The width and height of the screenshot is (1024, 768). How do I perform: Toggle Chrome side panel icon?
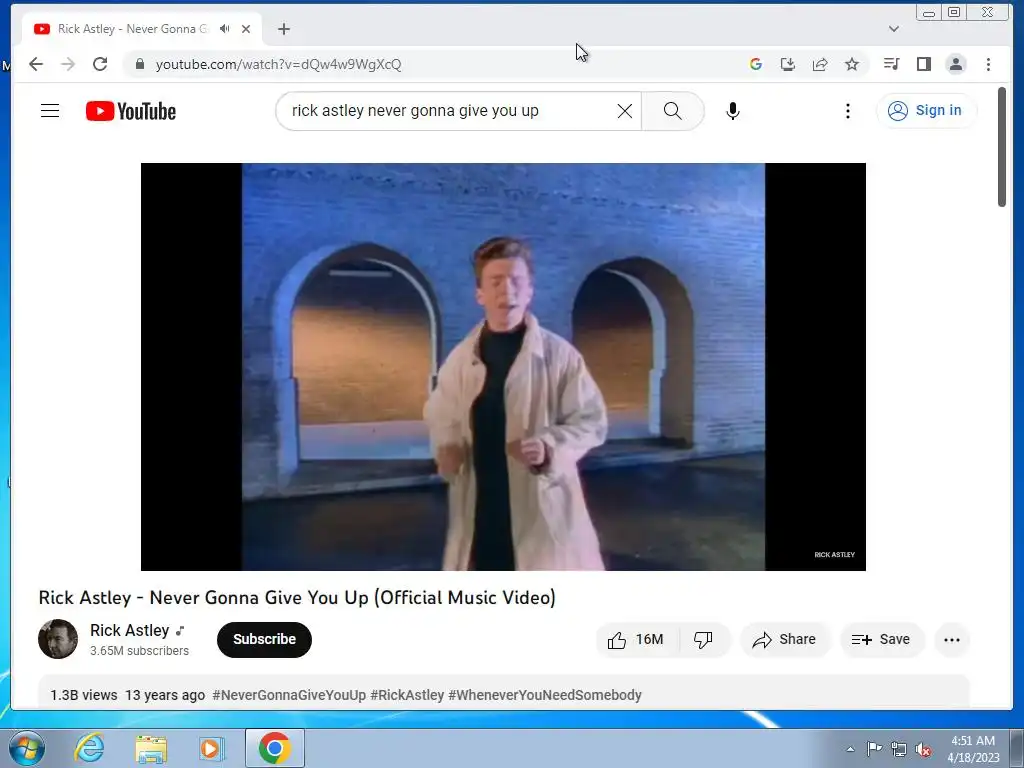pyautogui.click(x=923, y=64)
